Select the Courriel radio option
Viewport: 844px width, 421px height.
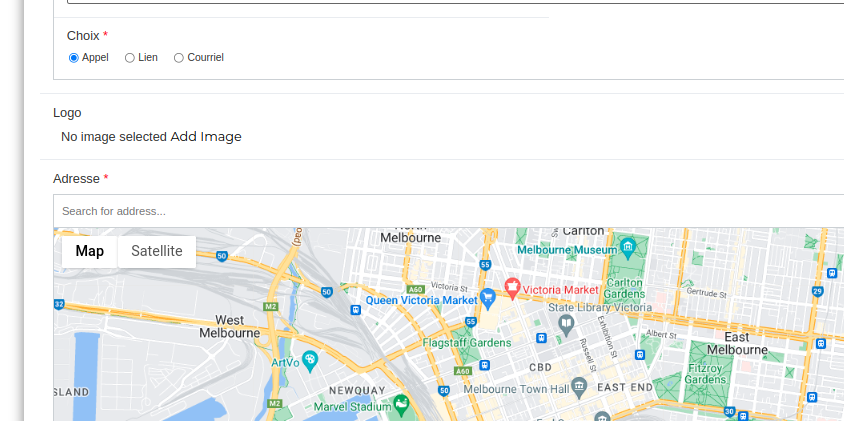point(179,58)
